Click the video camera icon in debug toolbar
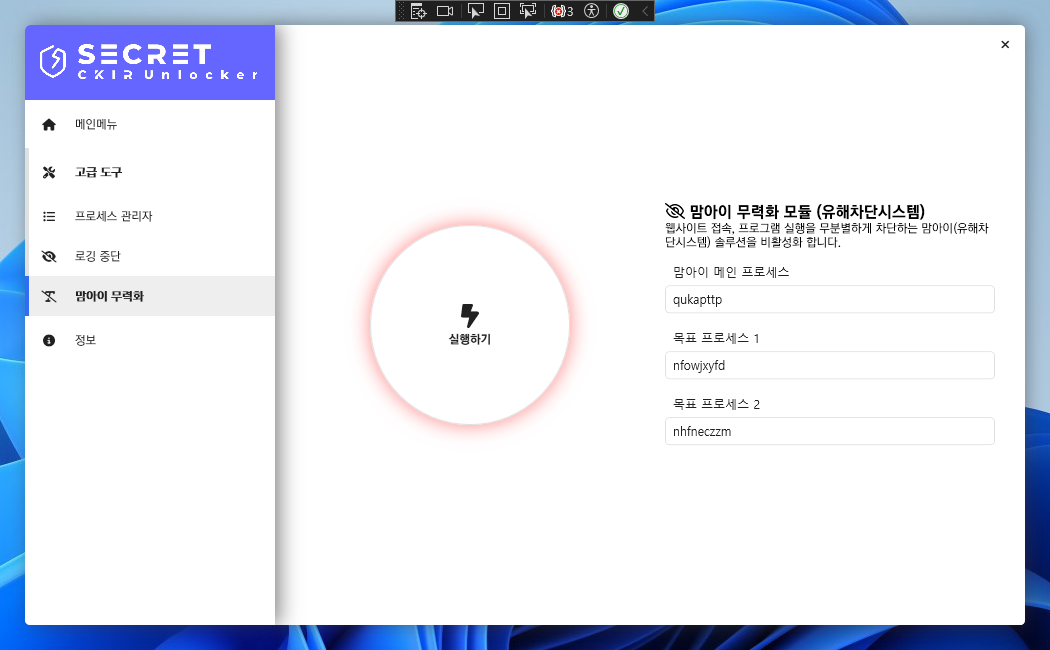Screen dimensions: 1050x650 pos(445,11)
